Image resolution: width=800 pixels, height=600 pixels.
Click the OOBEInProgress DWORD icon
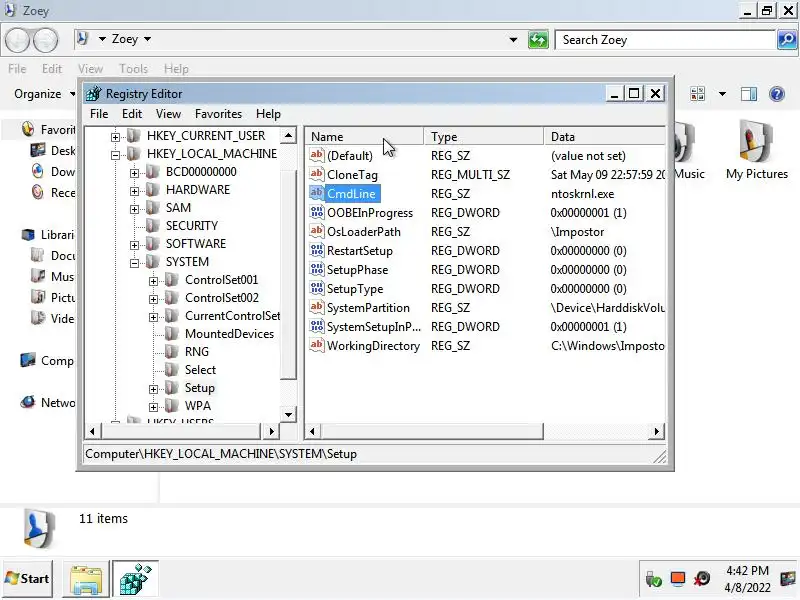pyautogui.click(x=317, y=212)
